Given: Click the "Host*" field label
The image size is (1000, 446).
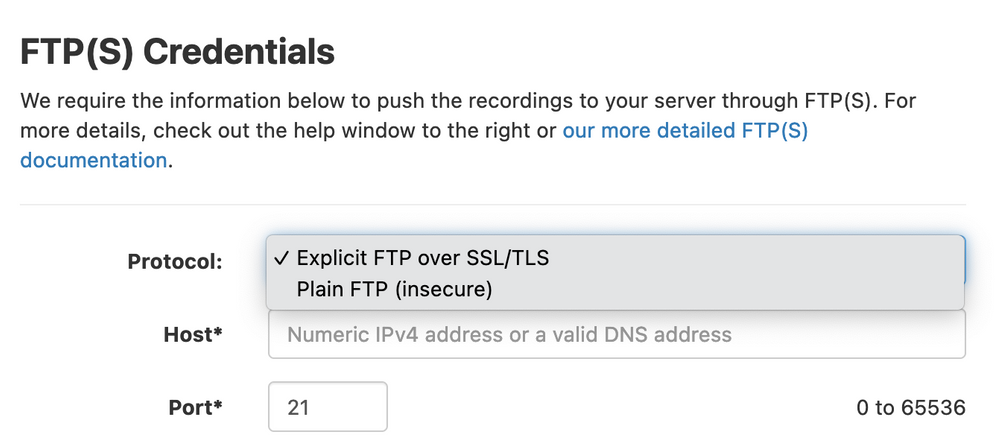Looking at the screenshot, I should (x=192, y=335).
